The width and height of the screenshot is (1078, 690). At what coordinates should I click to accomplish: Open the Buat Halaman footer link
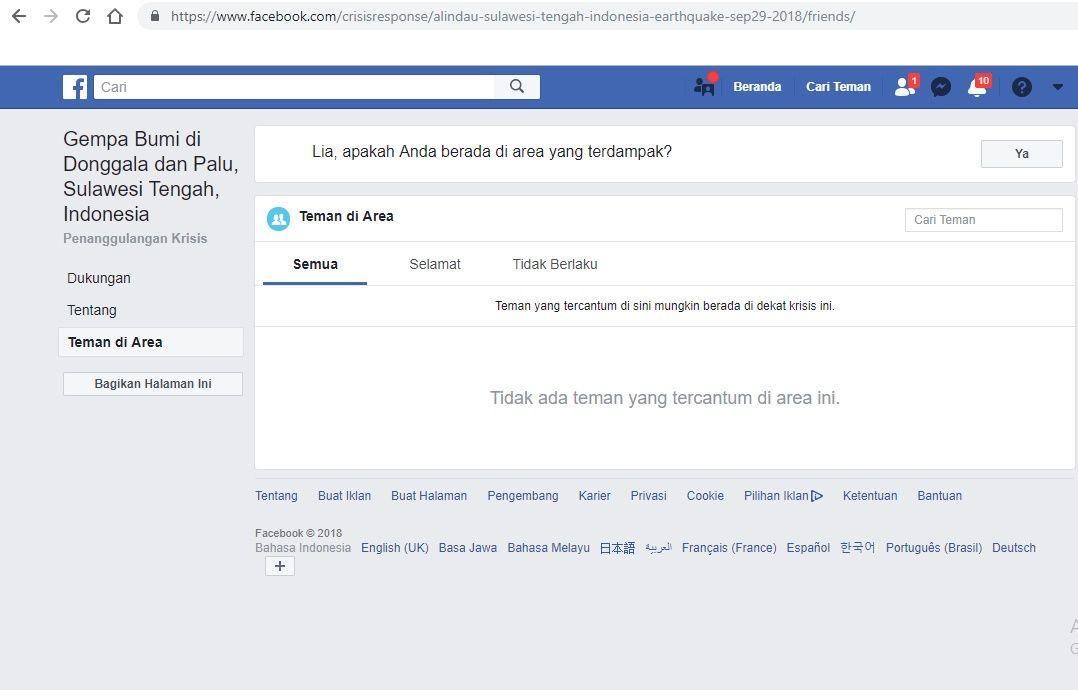(x=429, y=496)
